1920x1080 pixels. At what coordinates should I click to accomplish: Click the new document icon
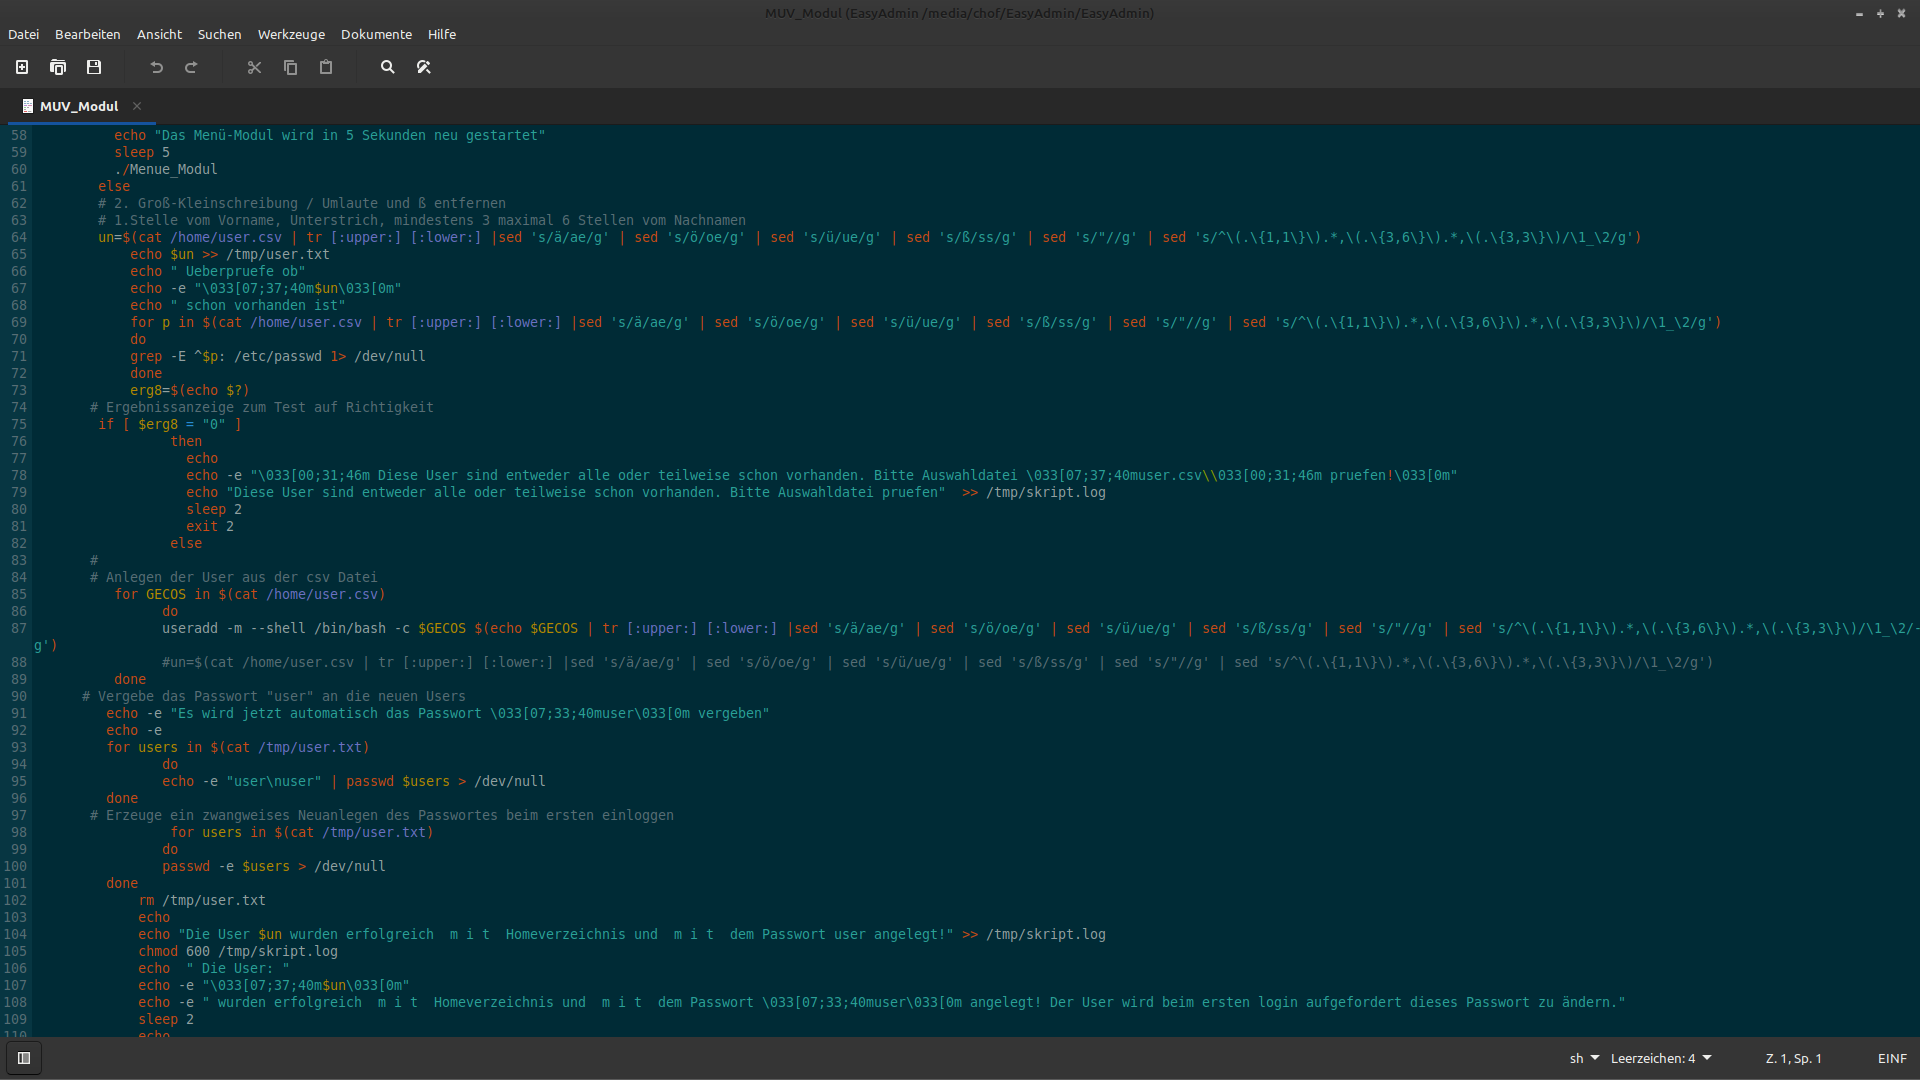(x=22, y=67)
